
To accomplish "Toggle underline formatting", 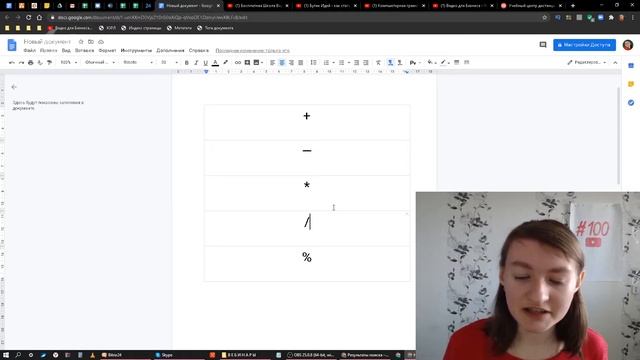I will [205, 62].
